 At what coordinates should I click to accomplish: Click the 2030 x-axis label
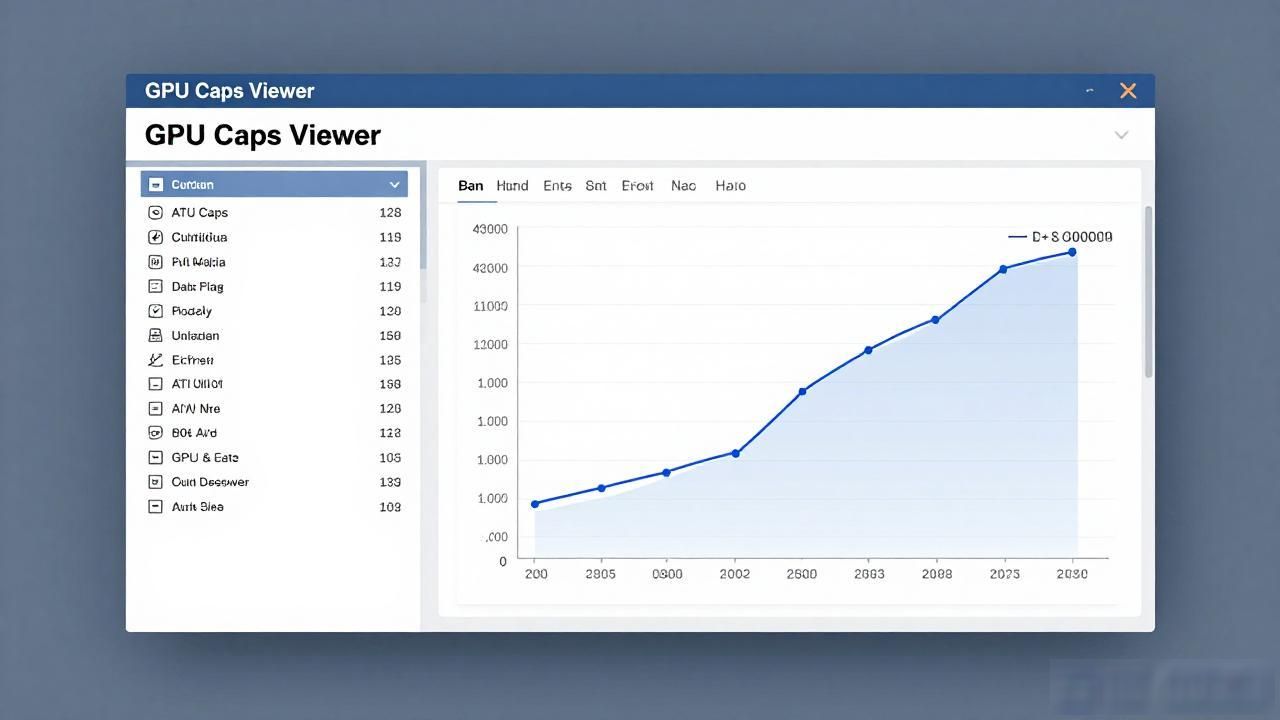coord(1072,574)
